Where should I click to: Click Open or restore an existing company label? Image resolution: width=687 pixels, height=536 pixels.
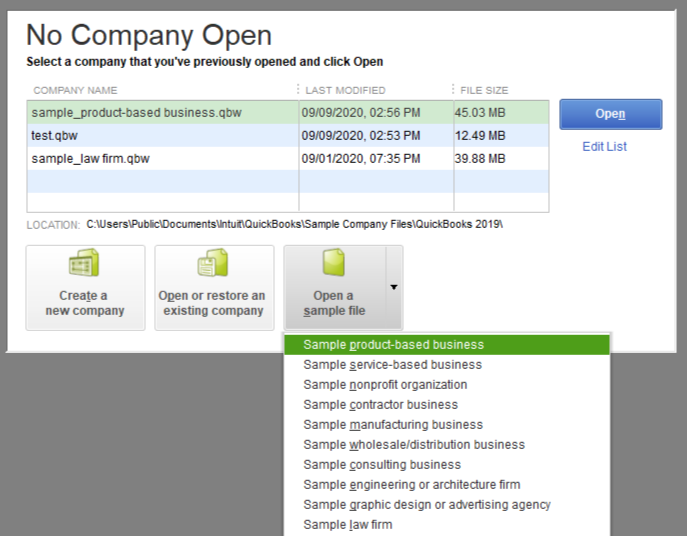(x=212, y=303)
